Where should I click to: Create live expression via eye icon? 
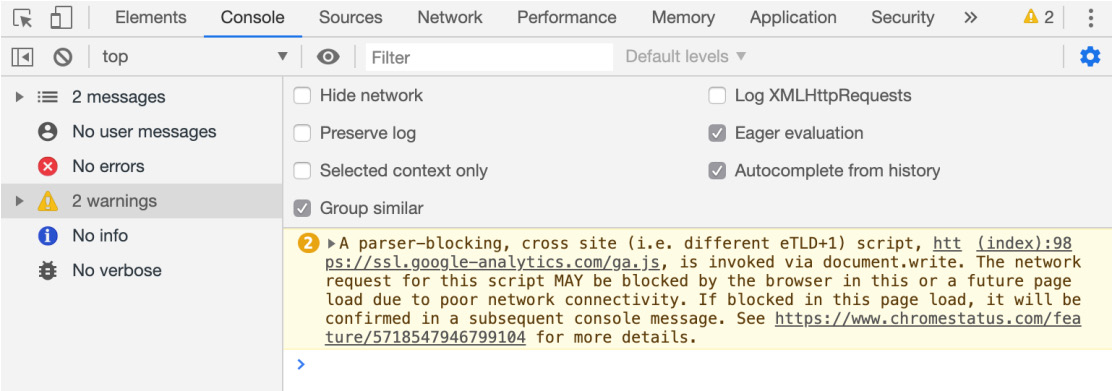[x=328, y=57]
